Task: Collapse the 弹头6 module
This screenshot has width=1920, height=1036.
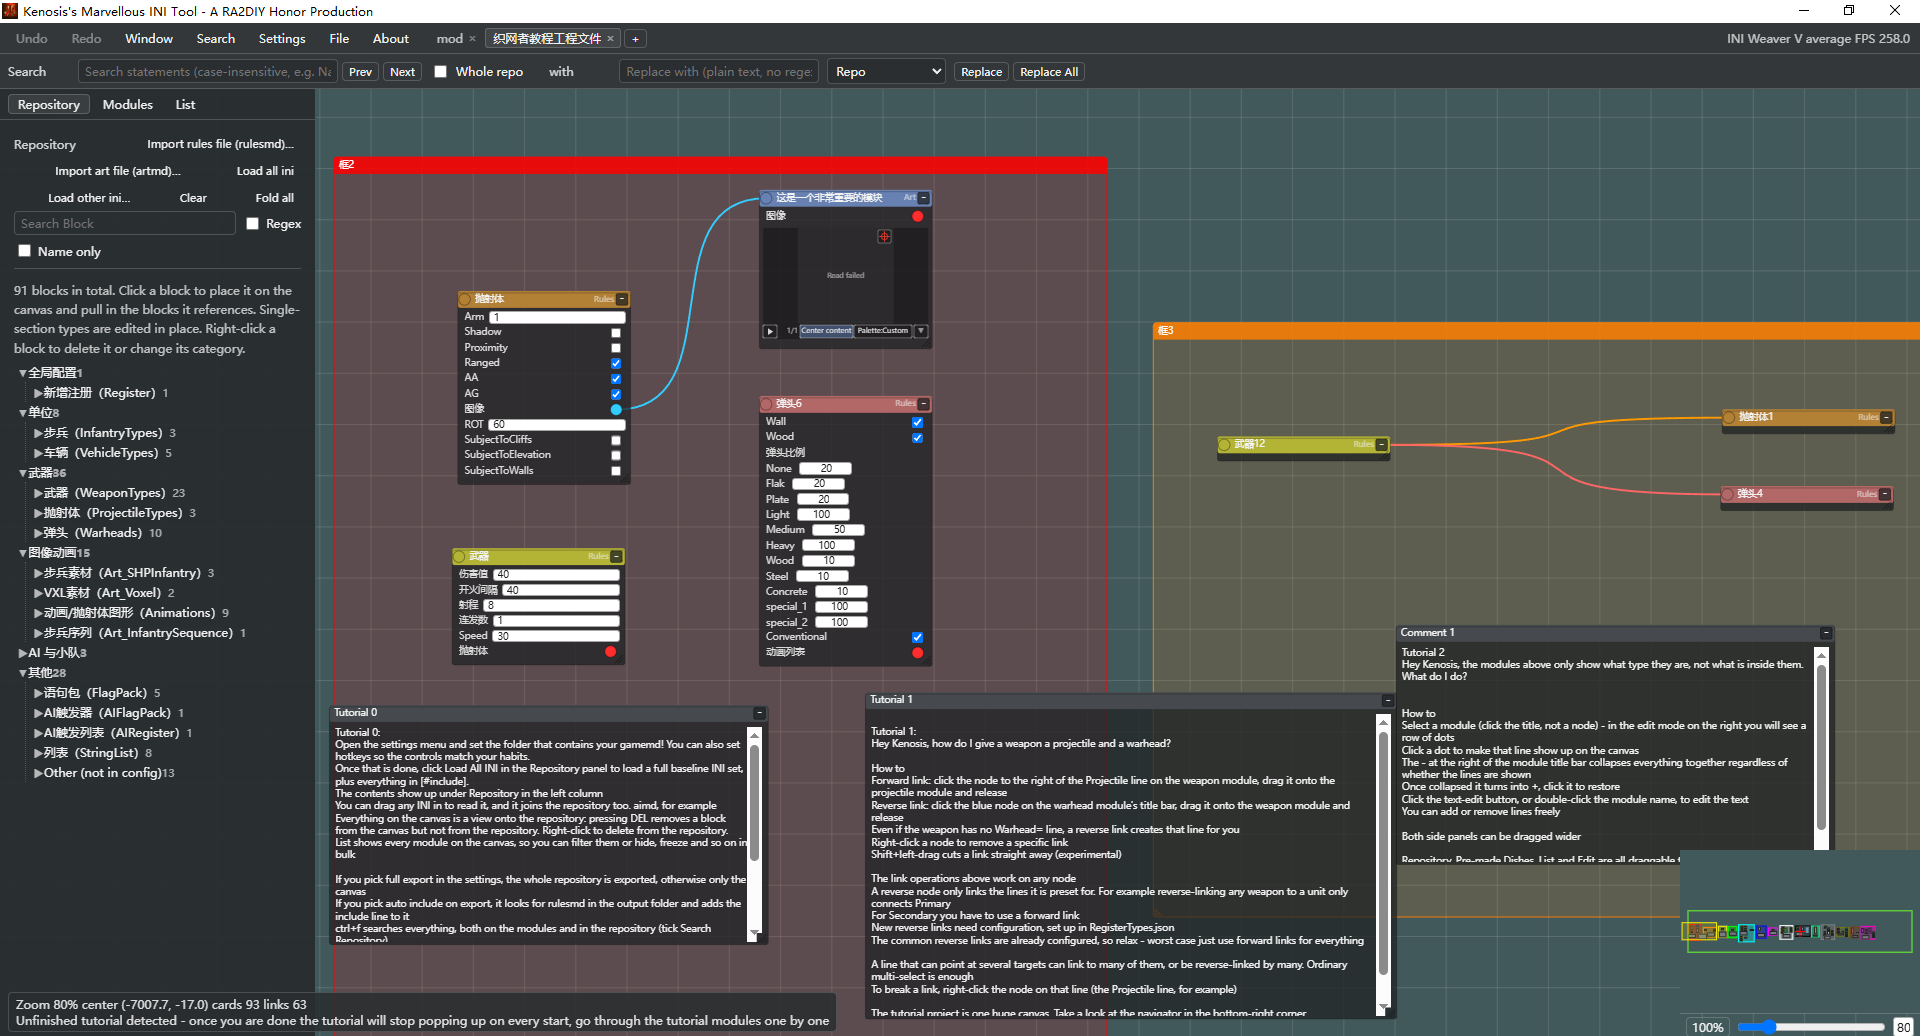Action: coord(924,404)
